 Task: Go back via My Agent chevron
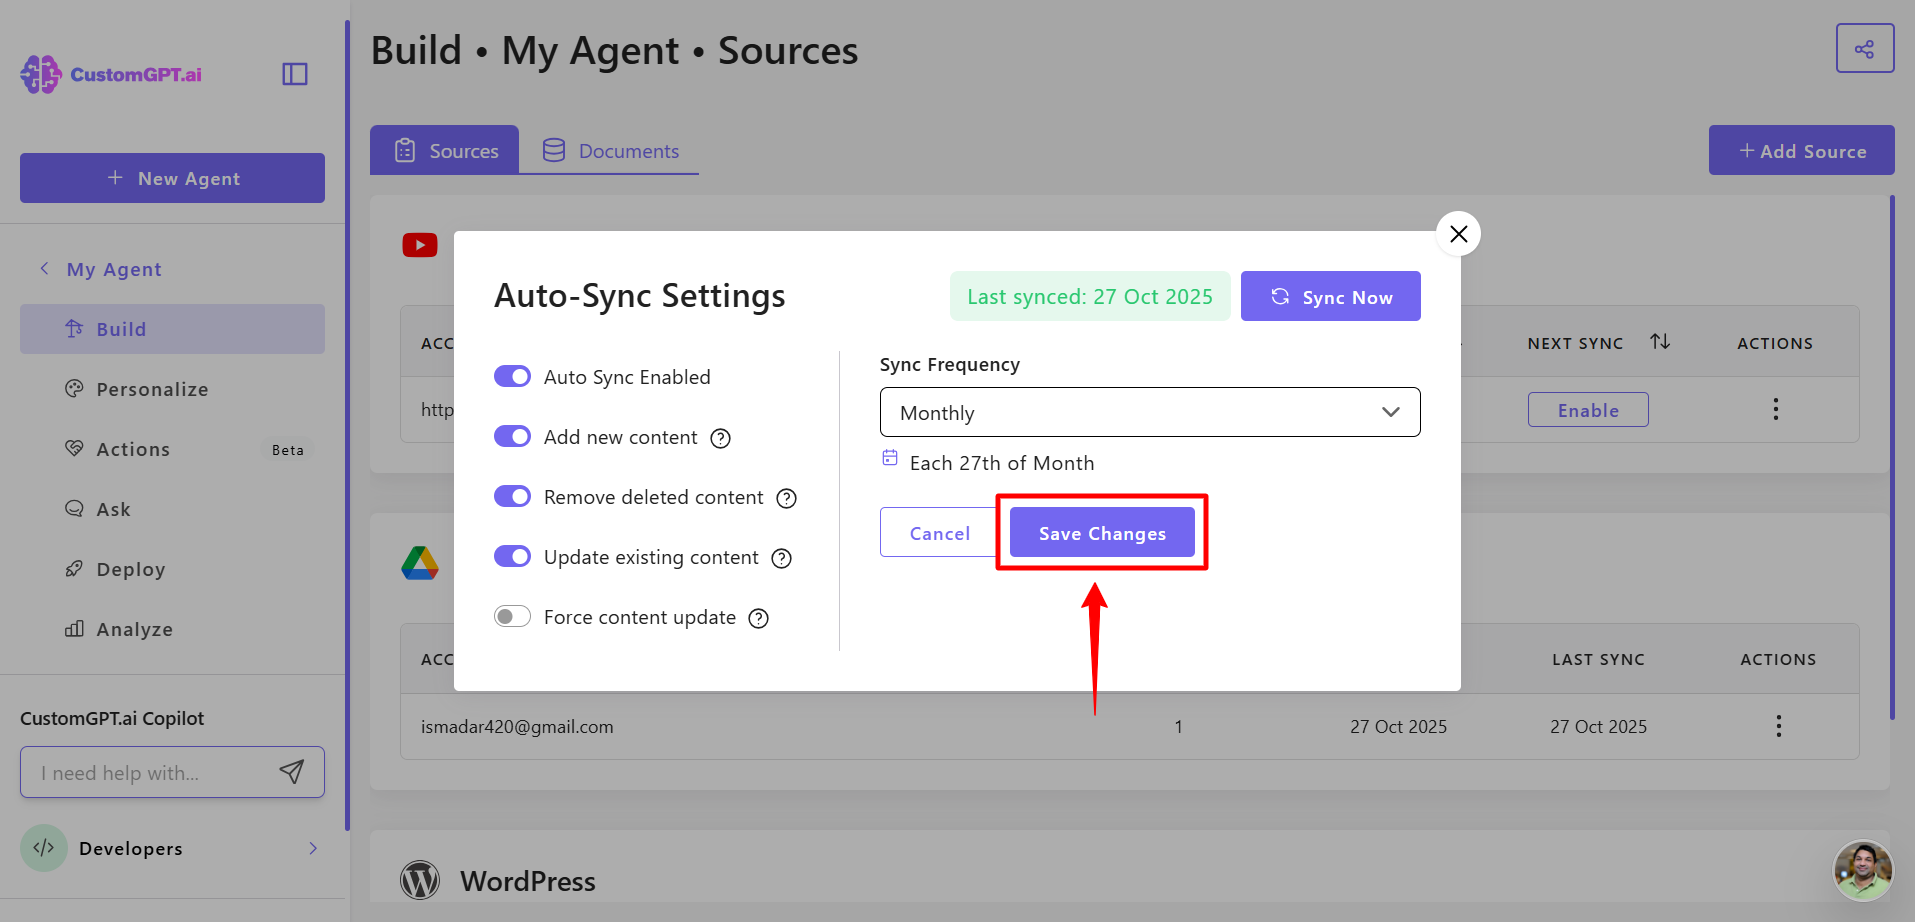coord(44,268)
